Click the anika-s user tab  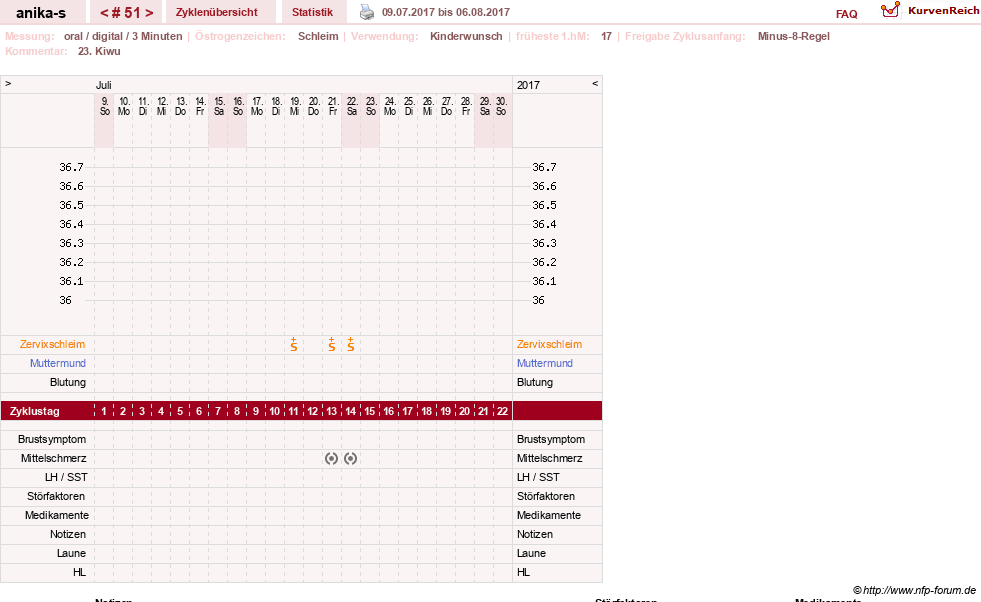(41, 12)
